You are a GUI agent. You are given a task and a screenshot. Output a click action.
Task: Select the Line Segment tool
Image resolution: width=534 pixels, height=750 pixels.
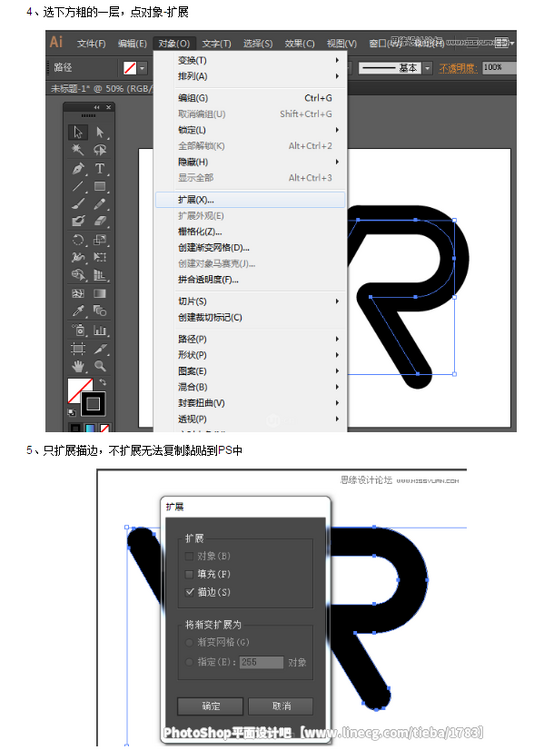(78, 186)
